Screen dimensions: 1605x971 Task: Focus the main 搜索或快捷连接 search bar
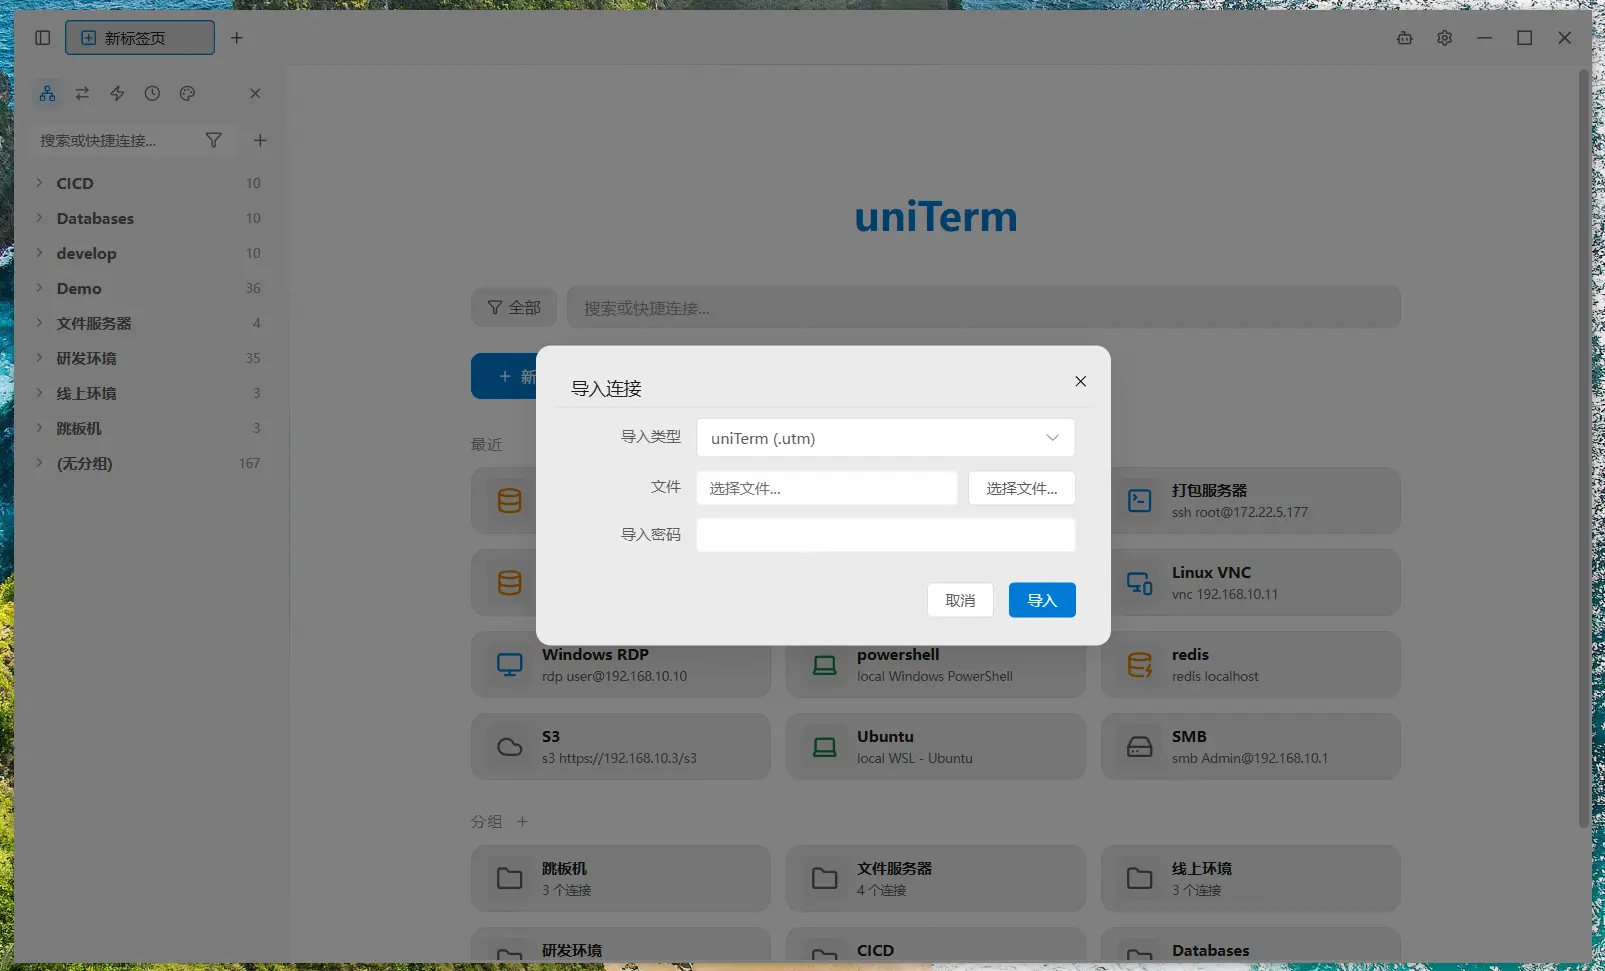(x=984, y=307)
